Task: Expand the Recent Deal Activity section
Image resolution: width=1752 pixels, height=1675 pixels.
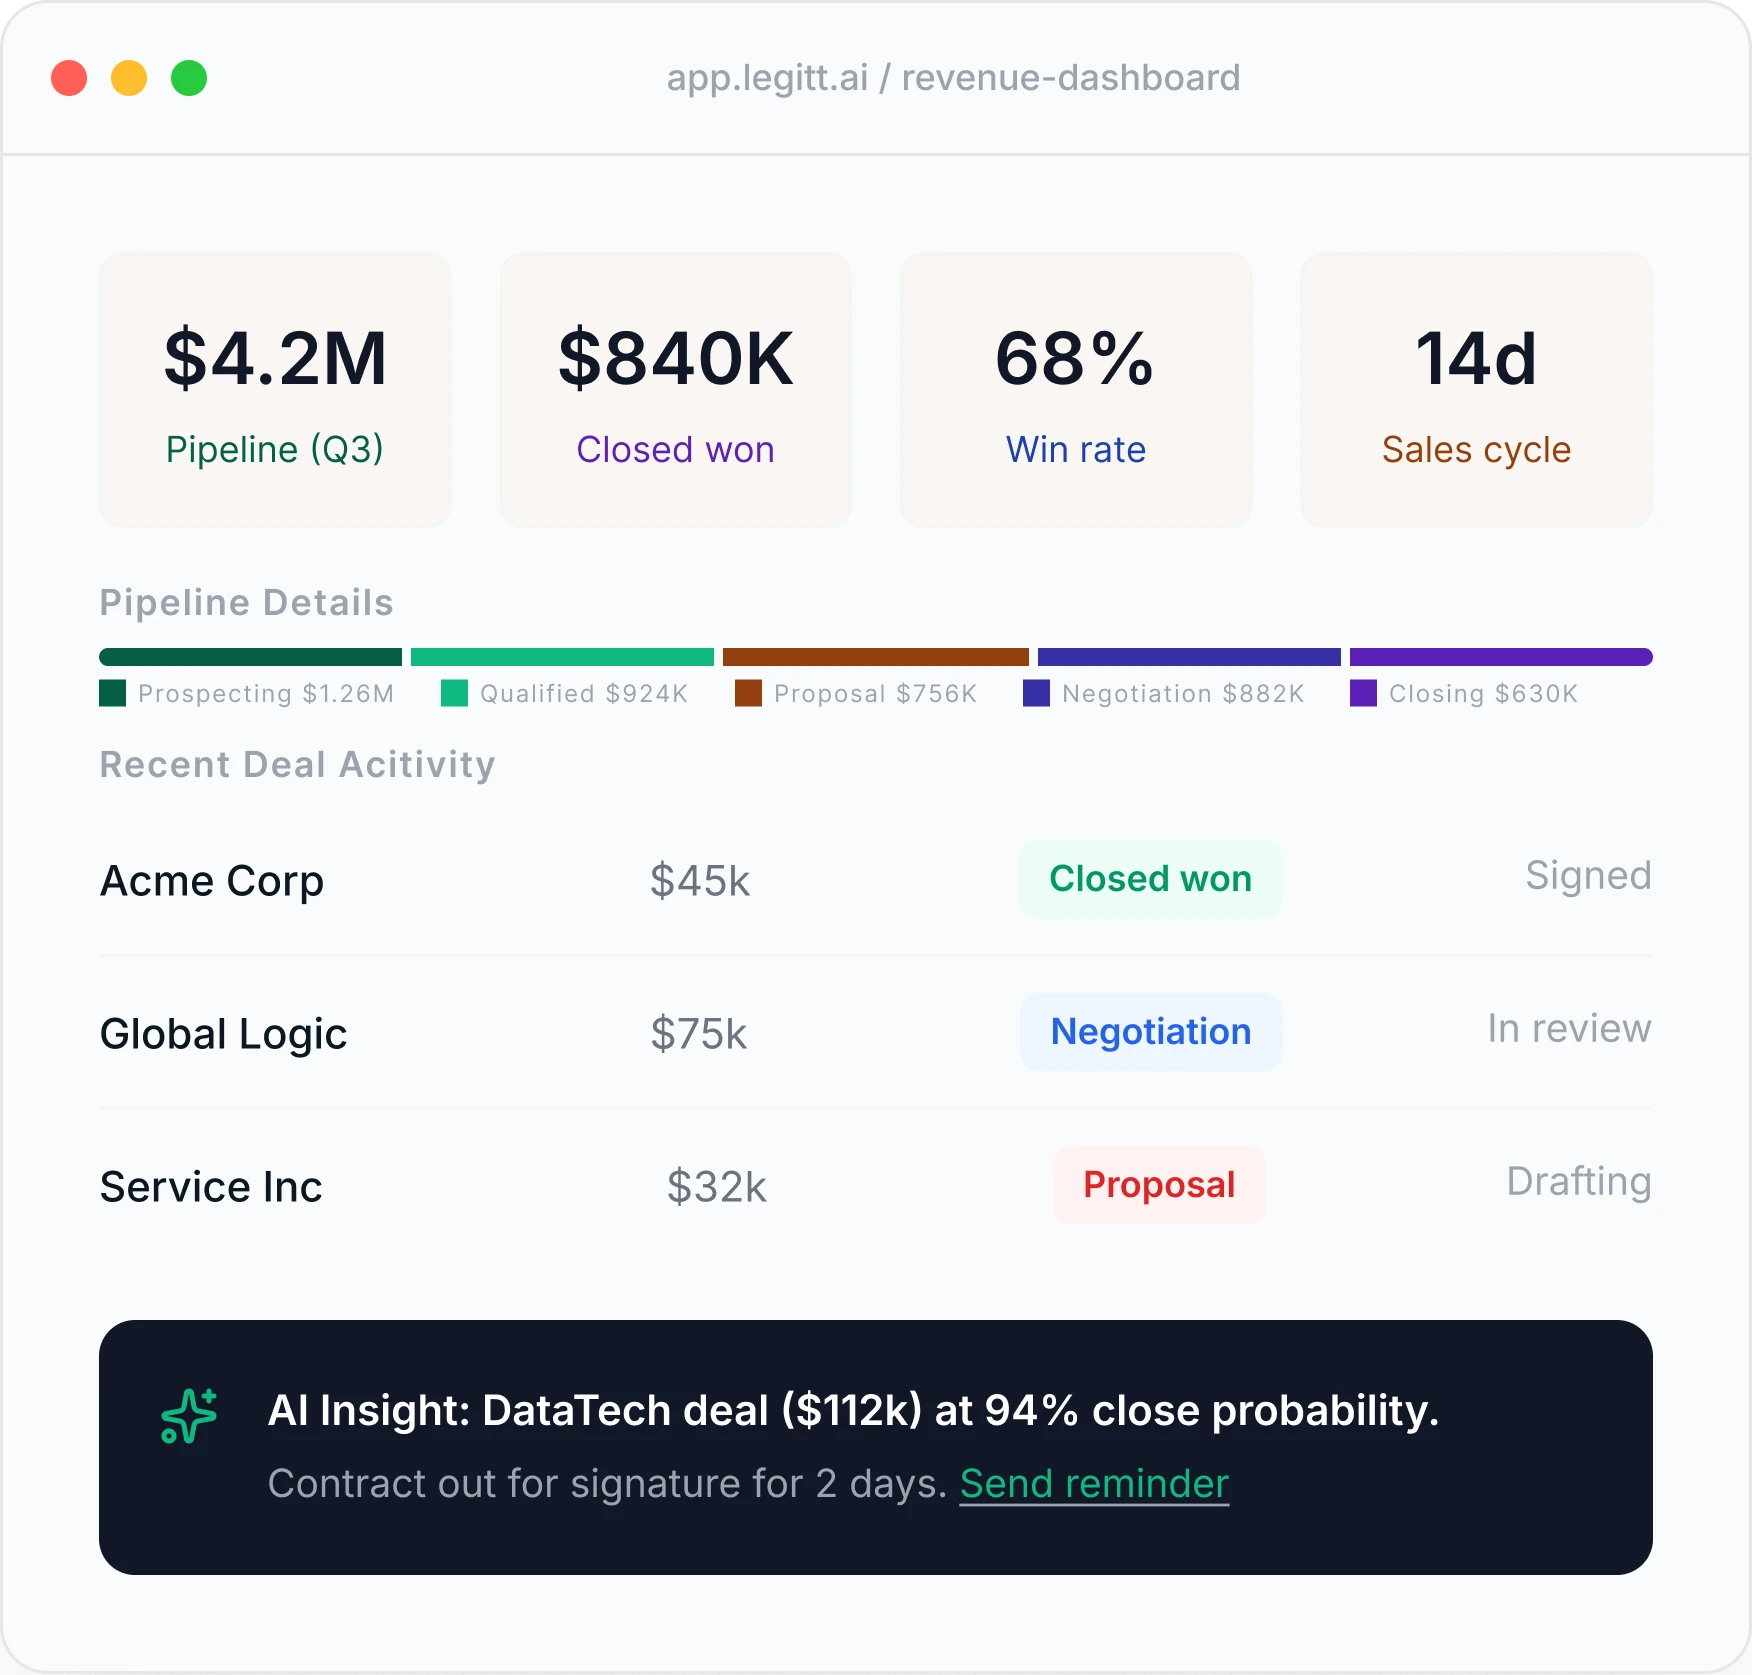Action: click(297, 764)
